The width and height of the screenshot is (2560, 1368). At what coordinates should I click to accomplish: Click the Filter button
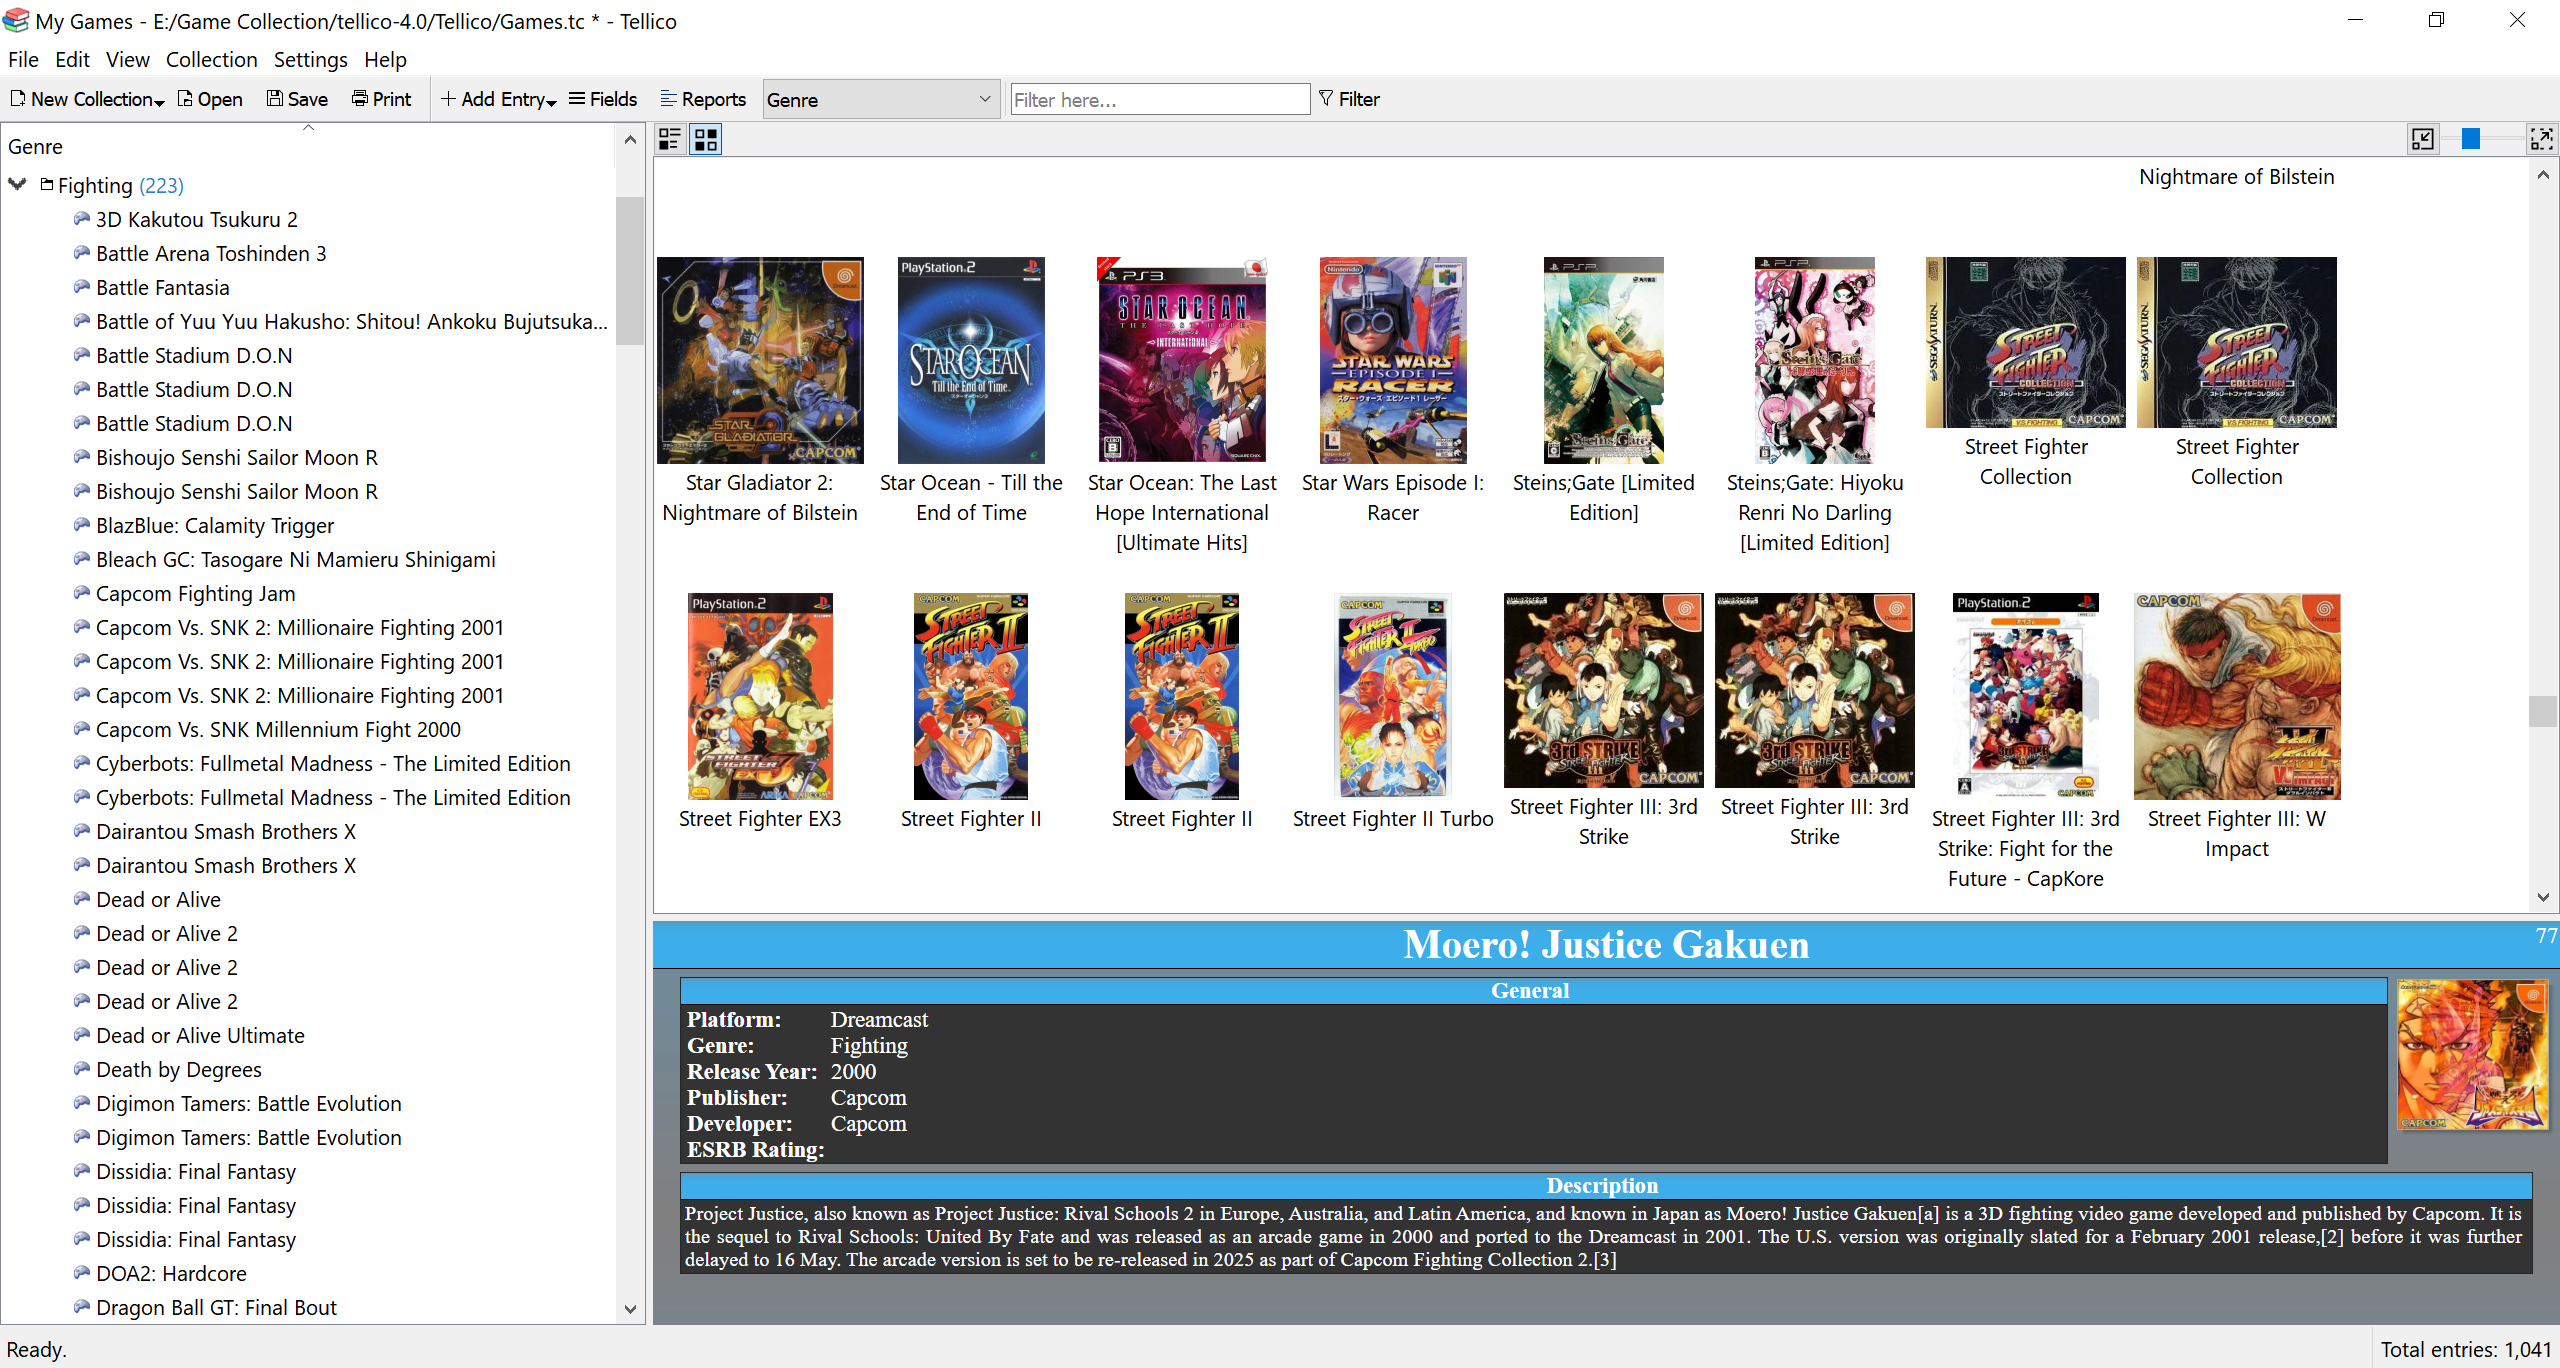coord(1349,99)
